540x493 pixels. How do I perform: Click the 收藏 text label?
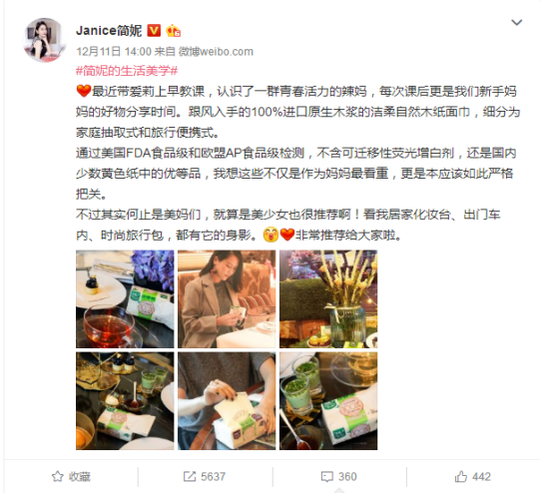point(79,477)
